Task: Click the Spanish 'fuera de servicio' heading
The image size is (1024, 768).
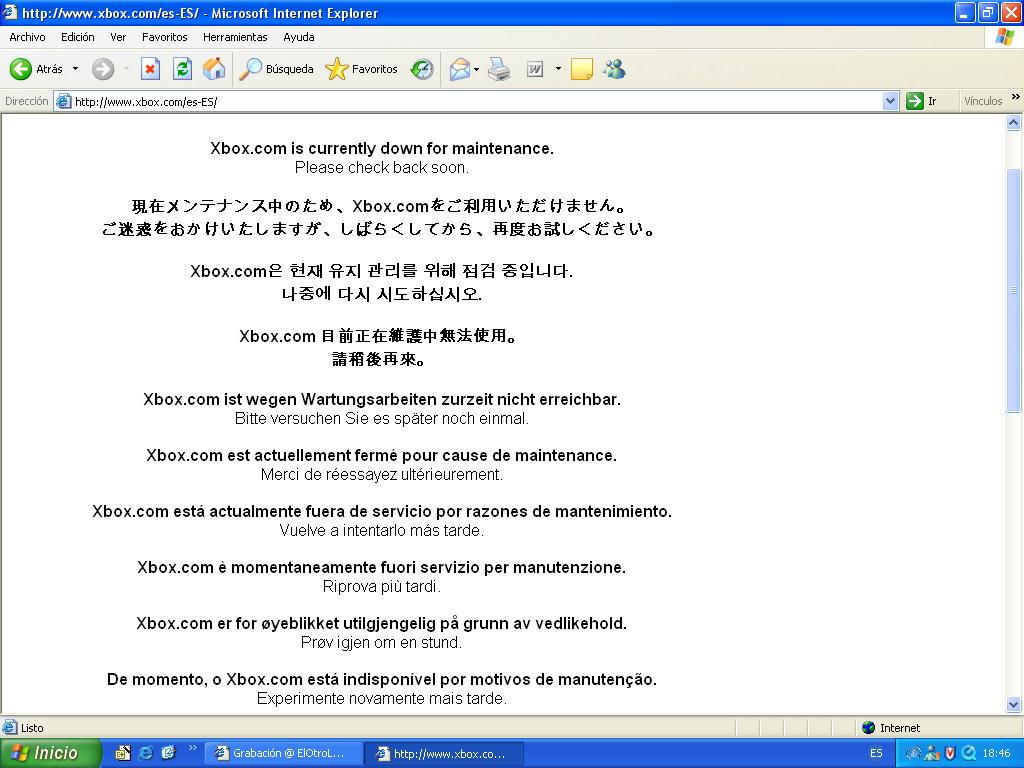Action: pos(381,511)
